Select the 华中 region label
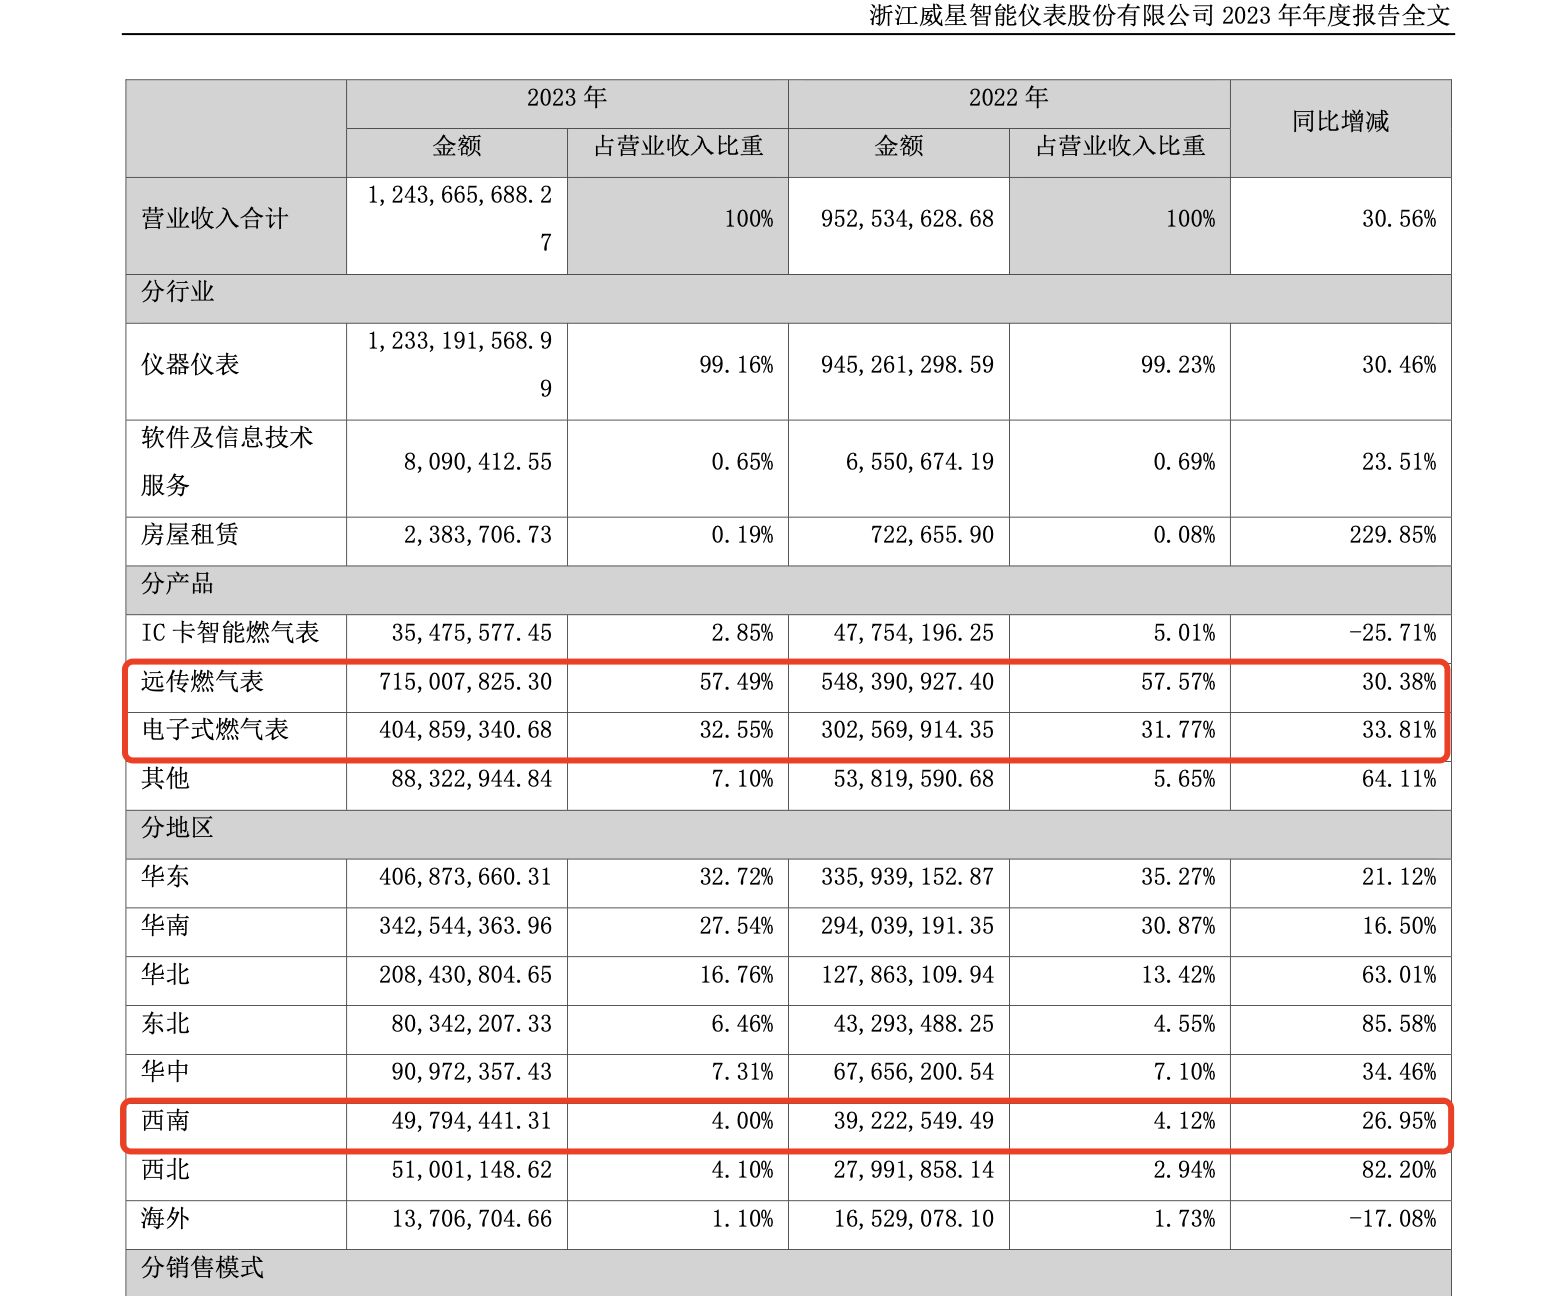Image resolution: width=1566 pixels, height=1296 pixels. coord(165,1072)
